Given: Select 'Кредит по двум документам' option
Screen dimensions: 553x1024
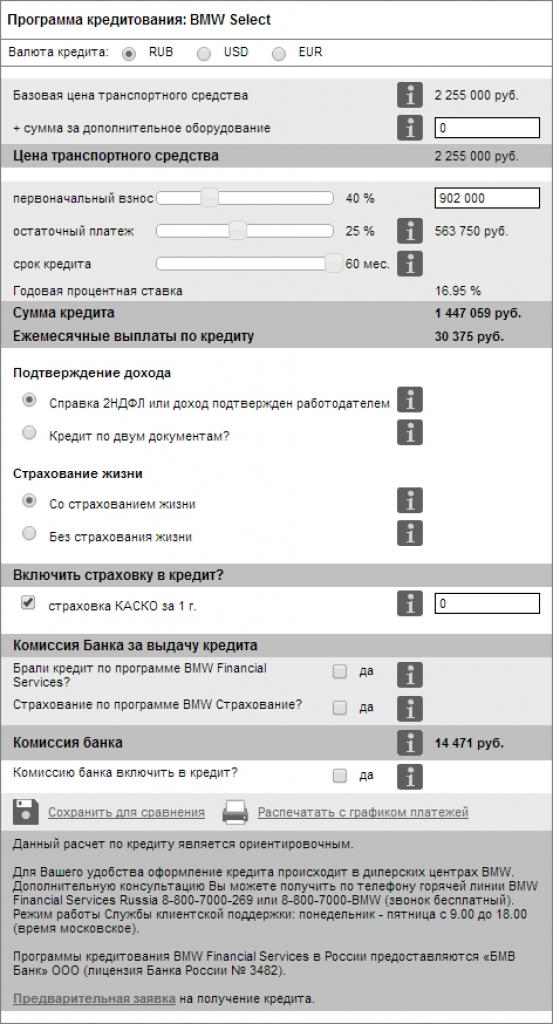Looking at the screenshot, I should [x=29, y=432].
